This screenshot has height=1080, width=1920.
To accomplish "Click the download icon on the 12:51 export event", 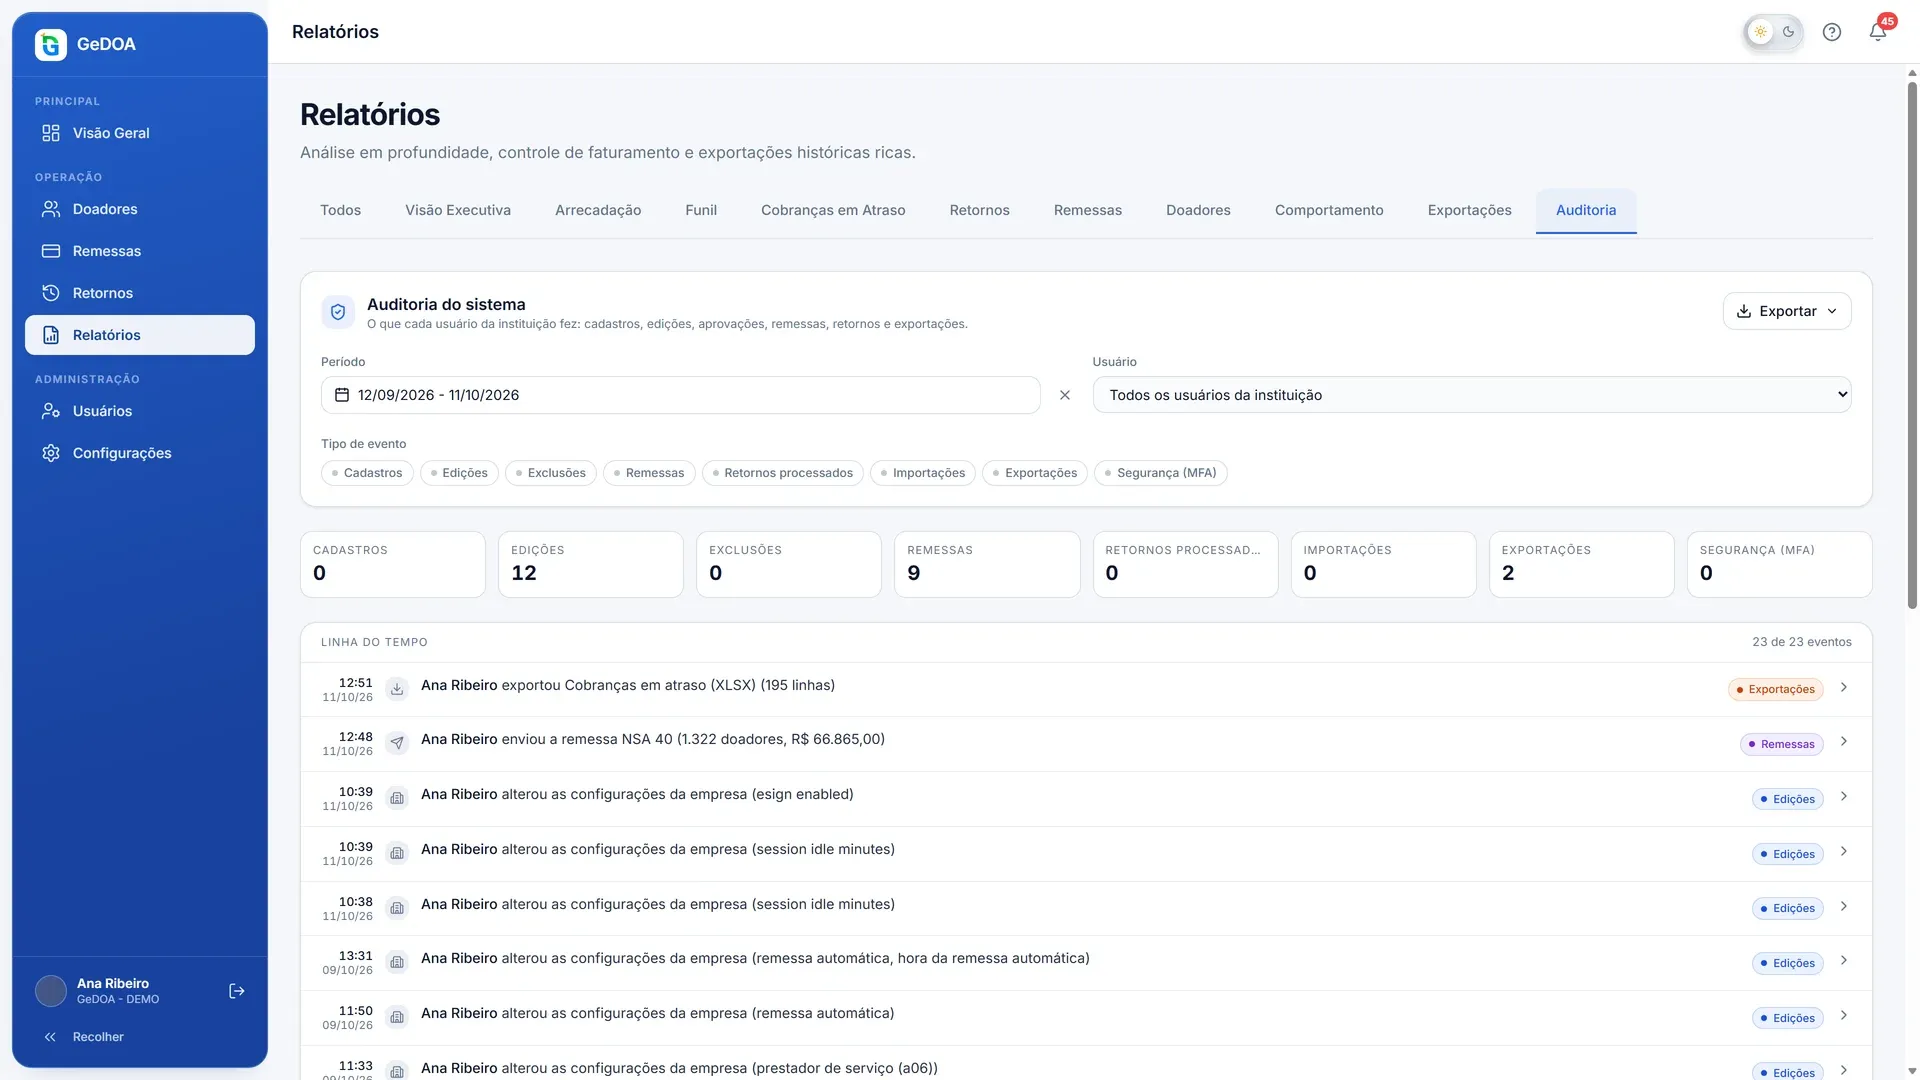I will (x=397, y=689).
